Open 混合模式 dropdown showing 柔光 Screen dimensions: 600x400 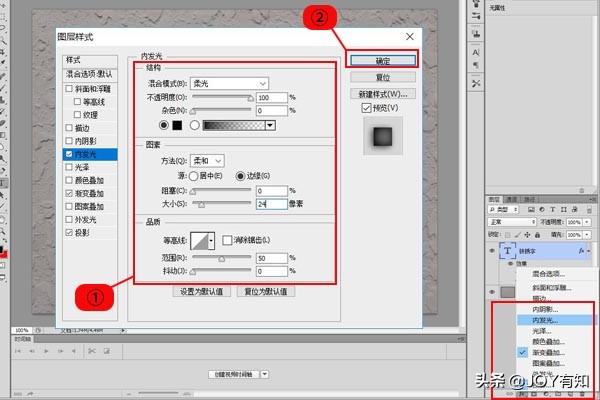tap(229, 83)
